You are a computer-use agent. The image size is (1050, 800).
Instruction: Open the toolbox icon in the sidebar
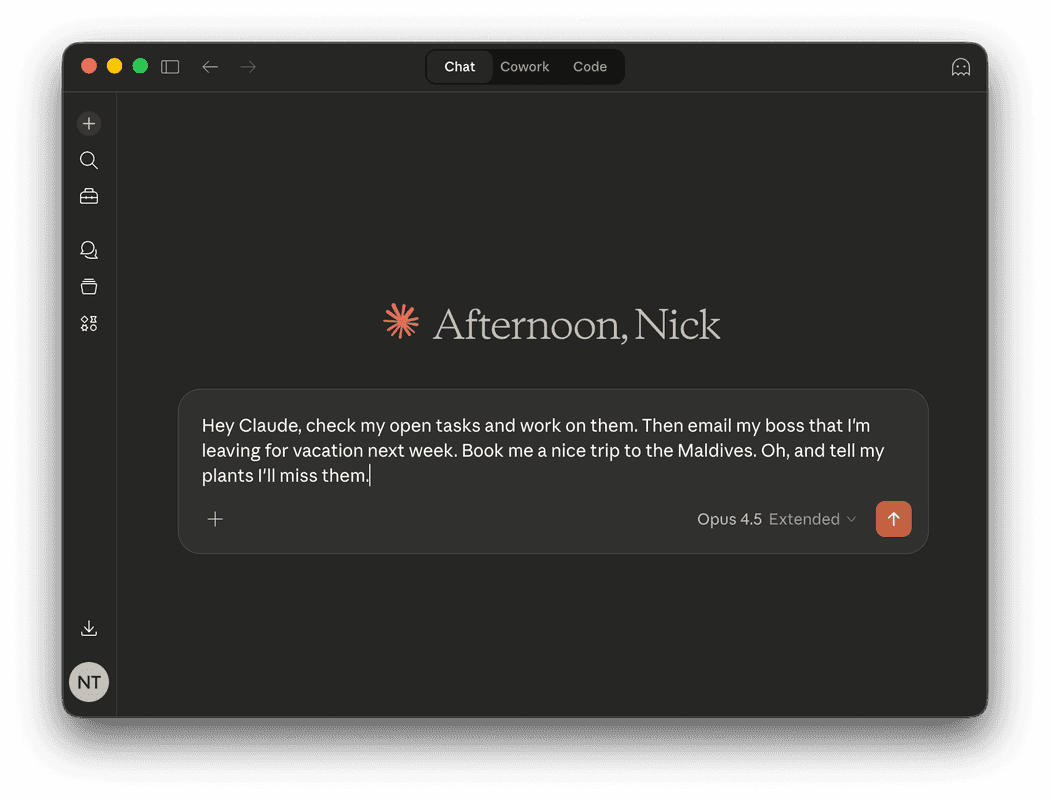click(x=88, y=195)
